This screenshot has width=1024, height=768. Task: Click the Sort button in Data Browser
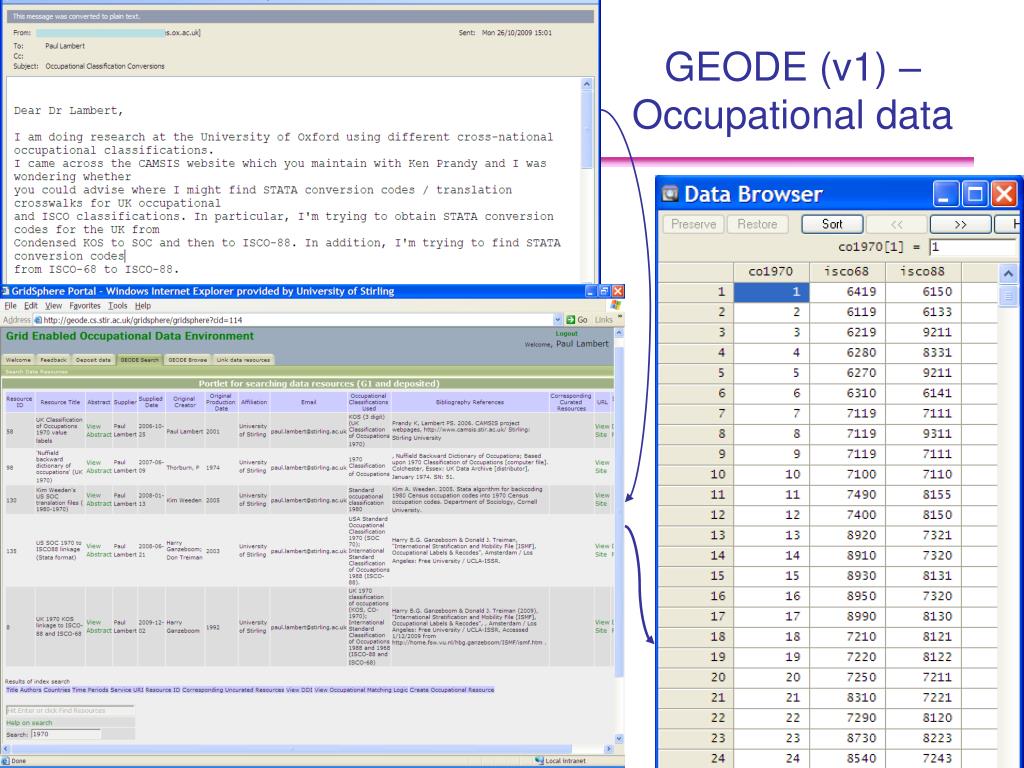coord(832,224)
